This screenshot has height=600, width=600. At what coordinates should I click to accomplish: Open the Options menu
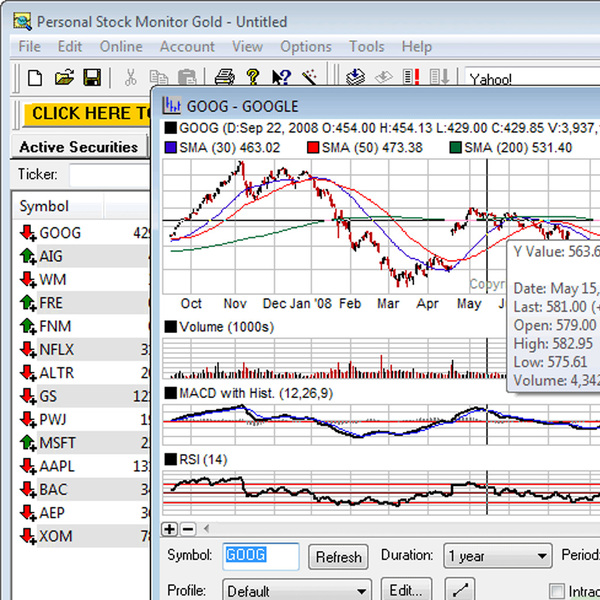[x=306, y=47]
